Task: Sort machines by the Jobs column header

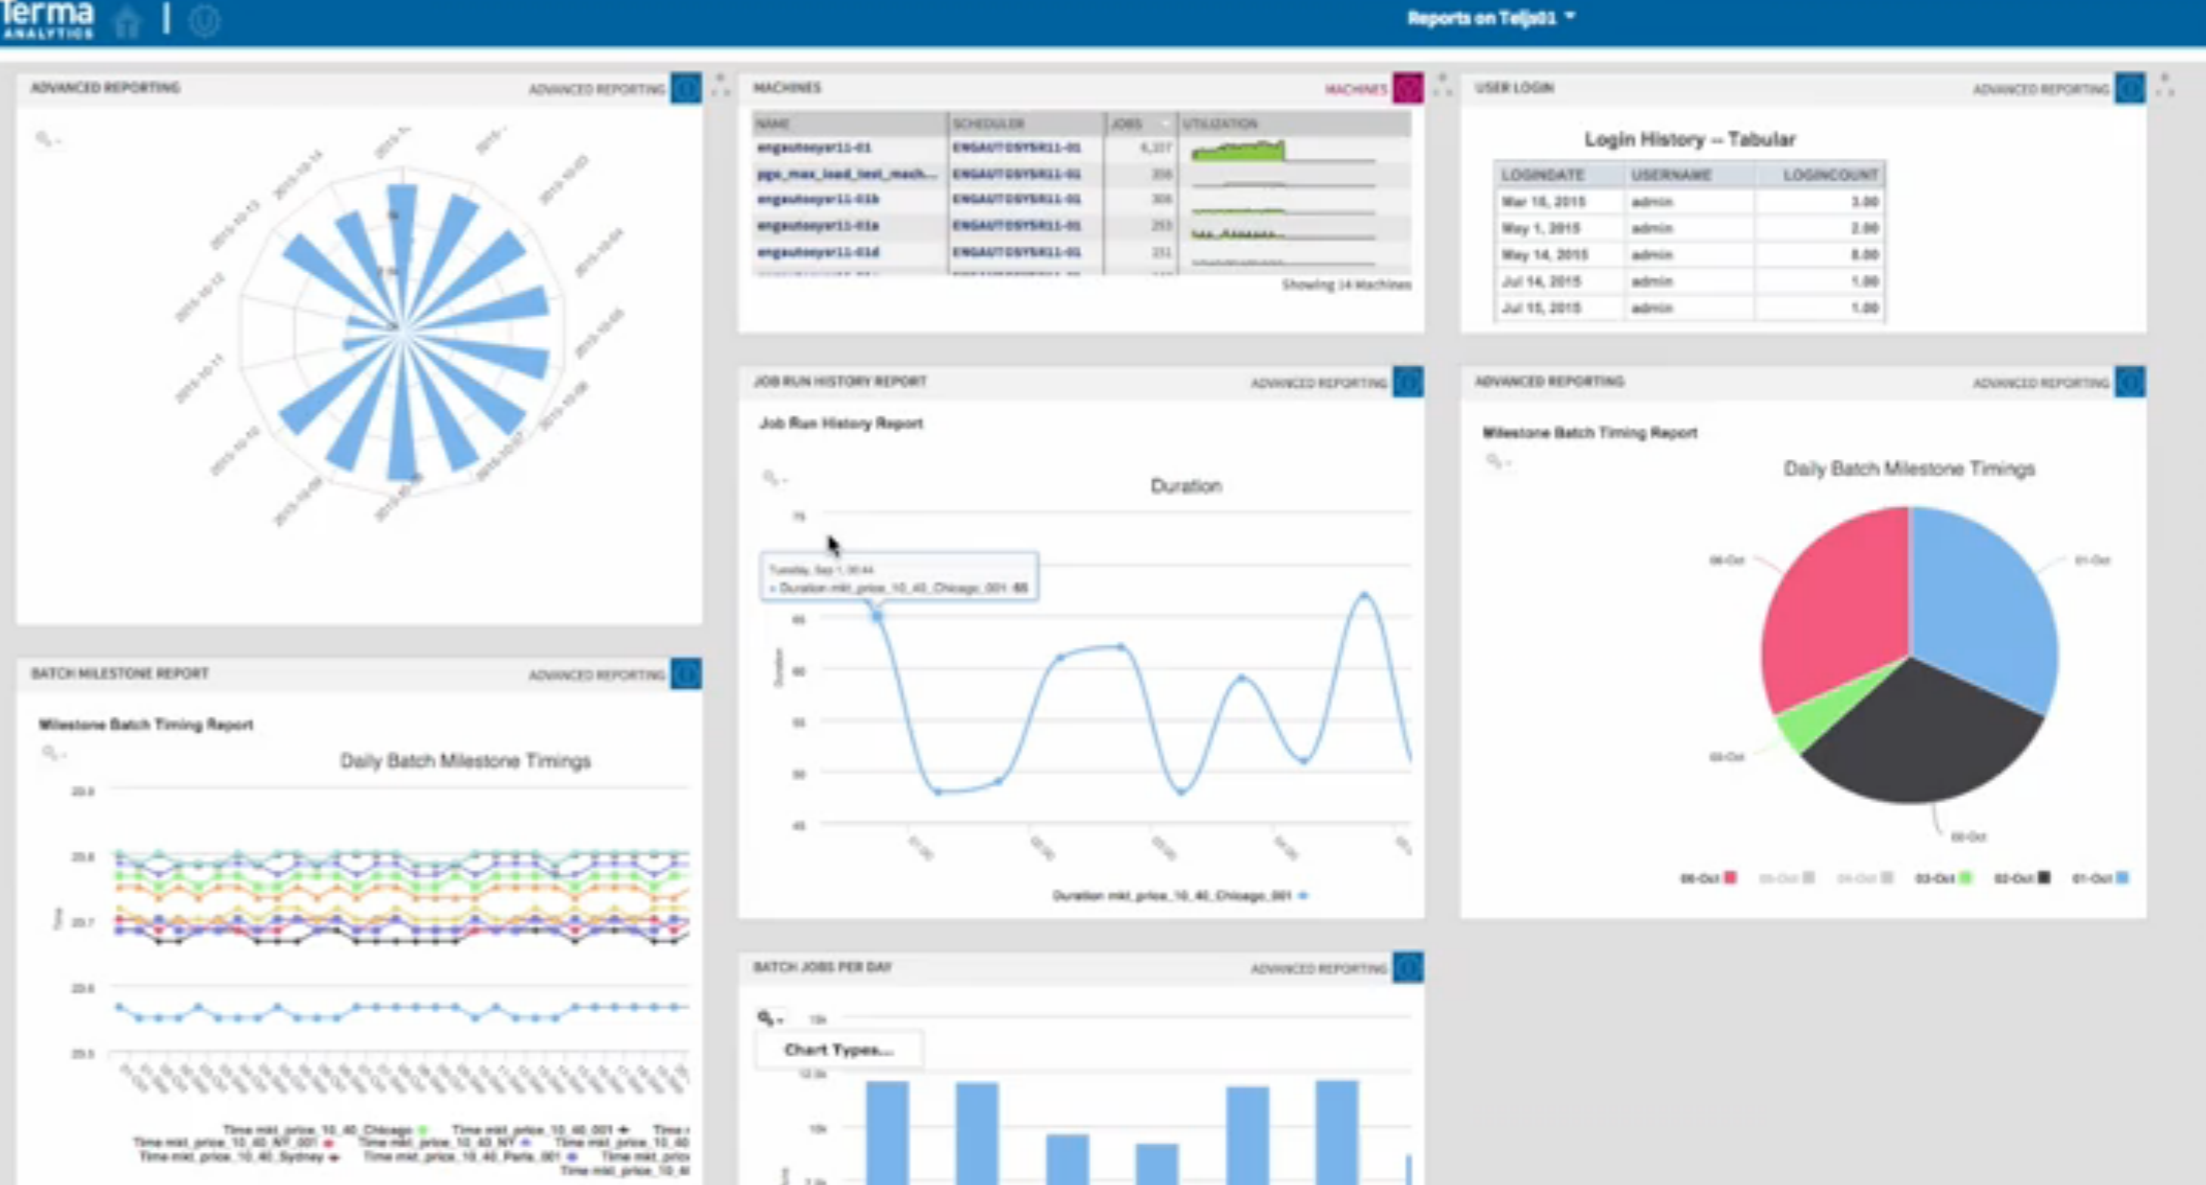Action: [1128, 124]
